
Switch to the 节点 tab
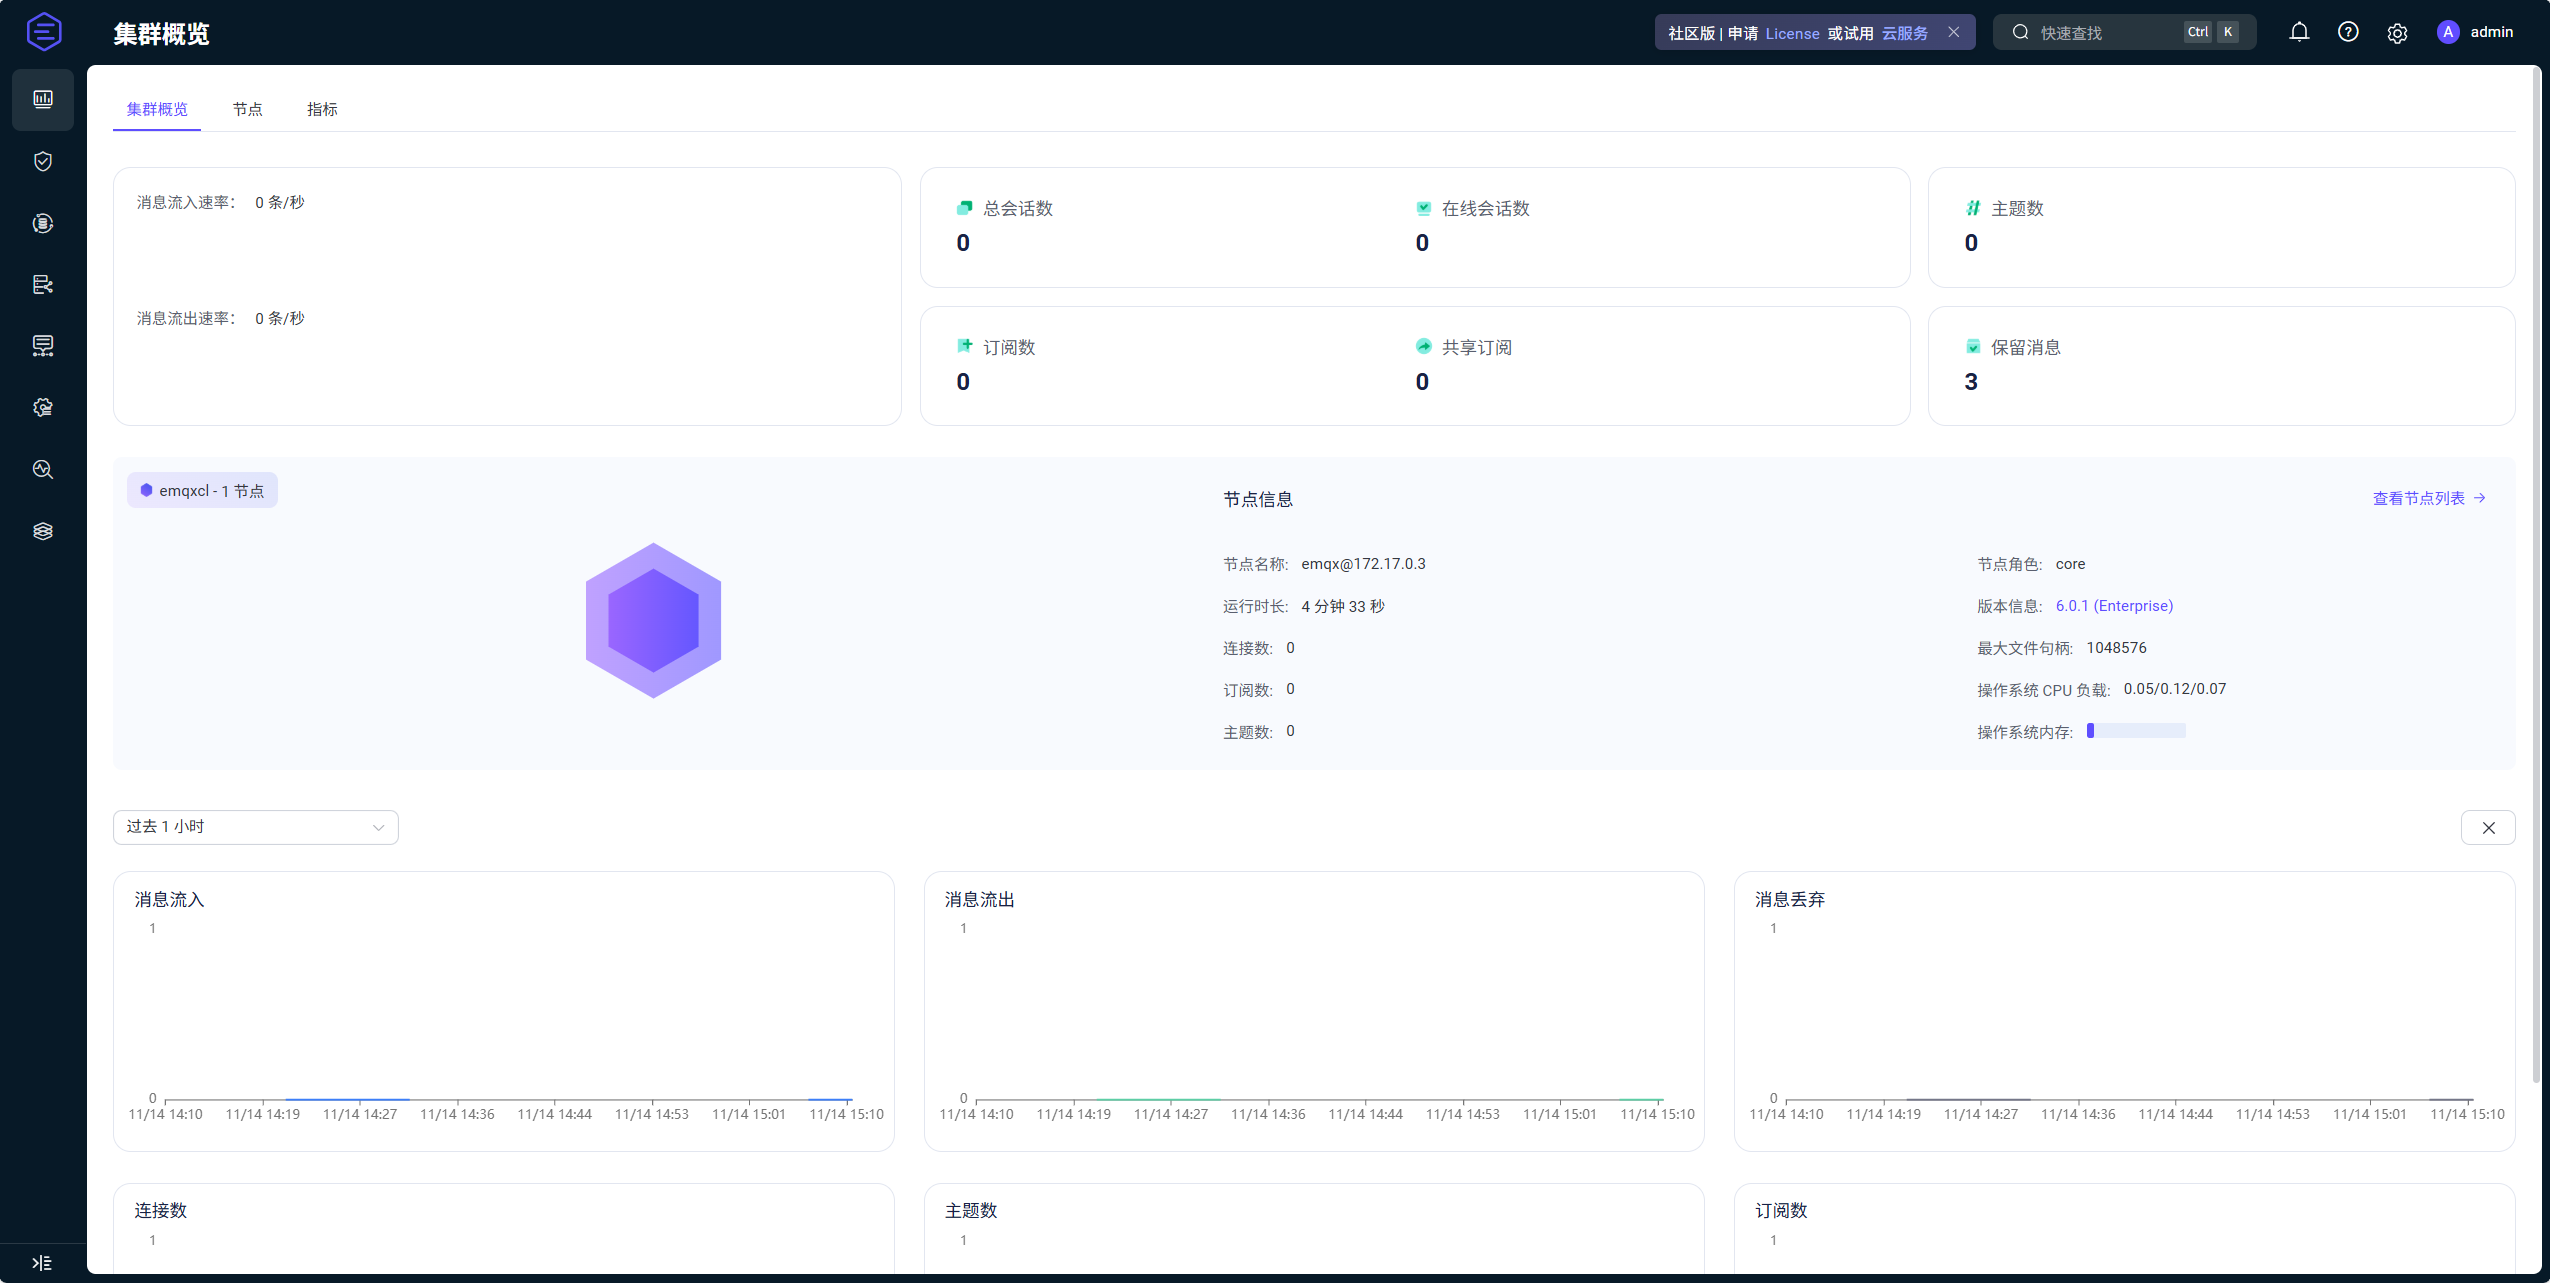247,109
